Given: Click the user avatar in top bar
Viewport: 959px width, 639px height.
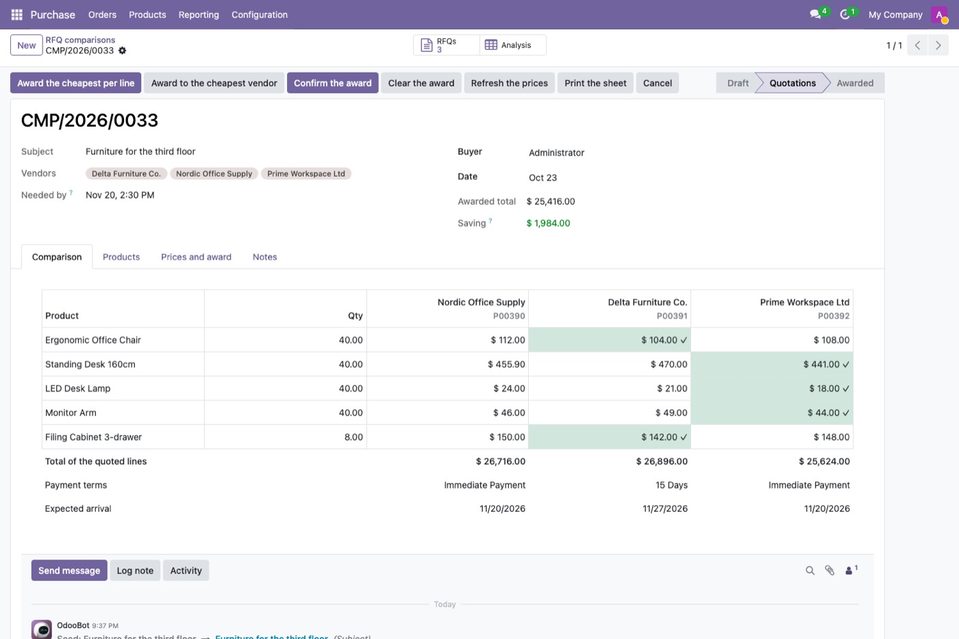Looking at the screenshot, I should (x=939, y=15).
